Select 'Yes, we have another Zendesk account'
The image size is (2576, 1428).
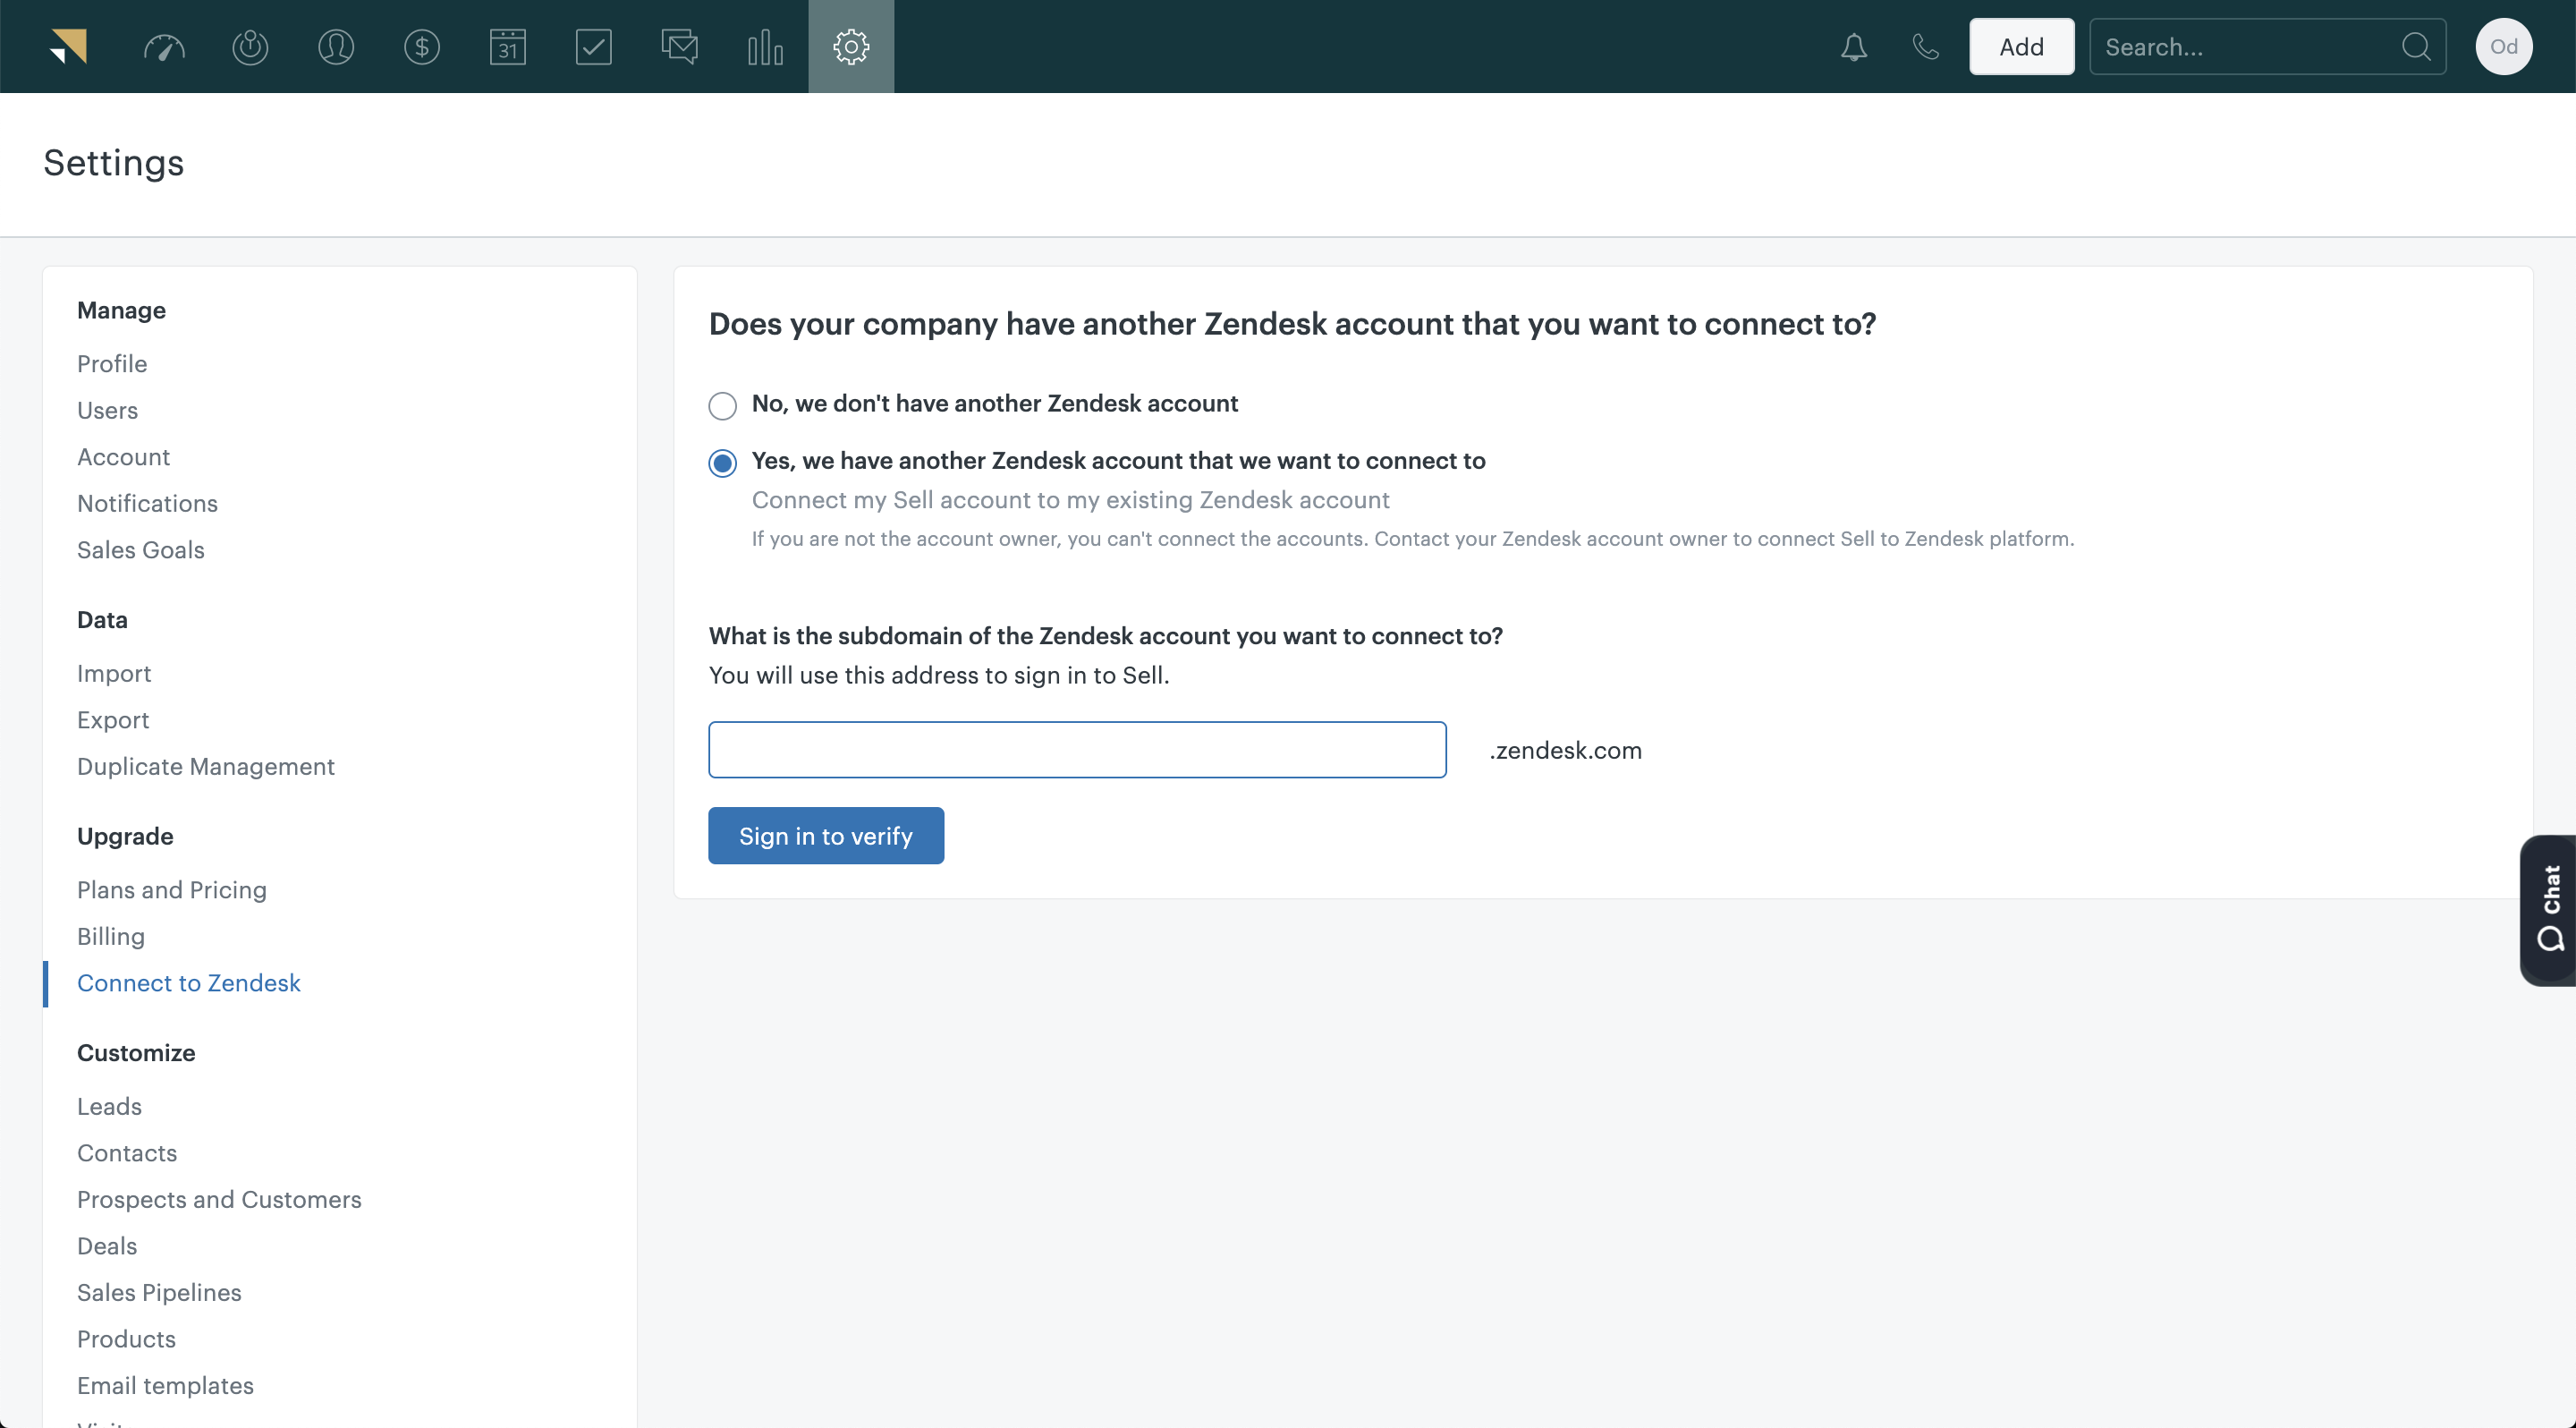coord(722,463)
